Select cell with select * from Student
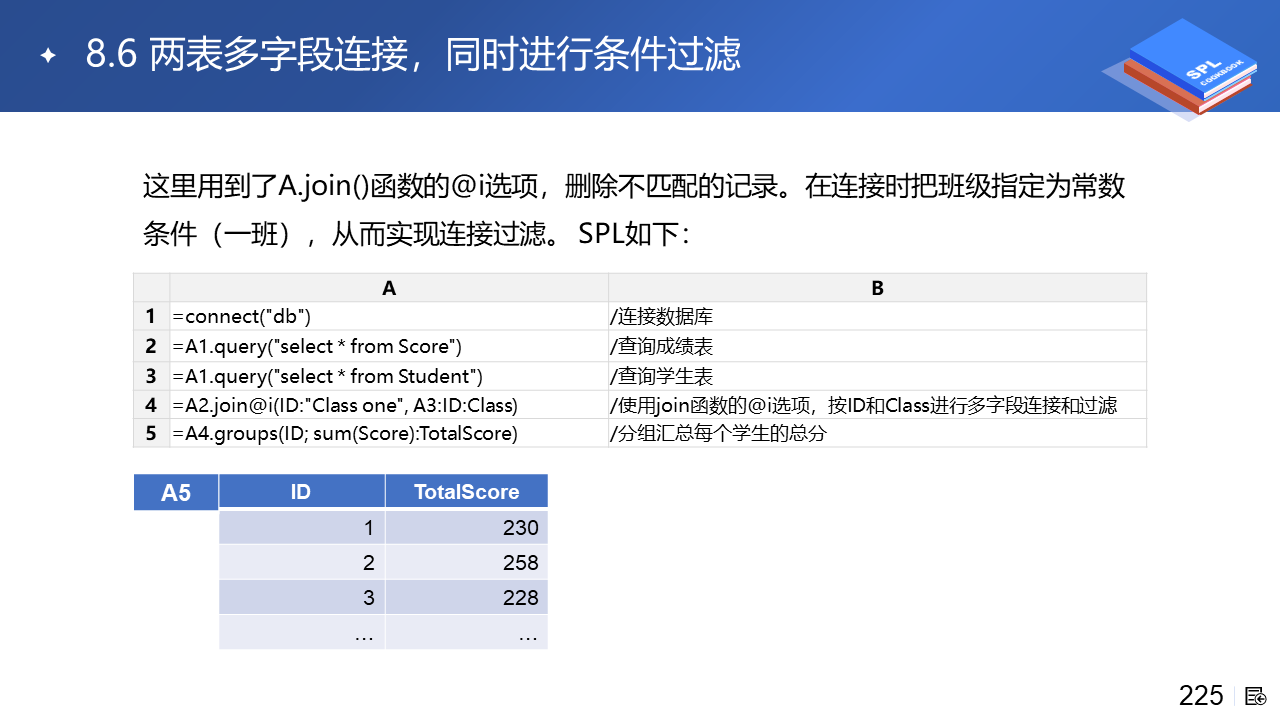Viewport: 1280px width, 720px height. [389, 376]
